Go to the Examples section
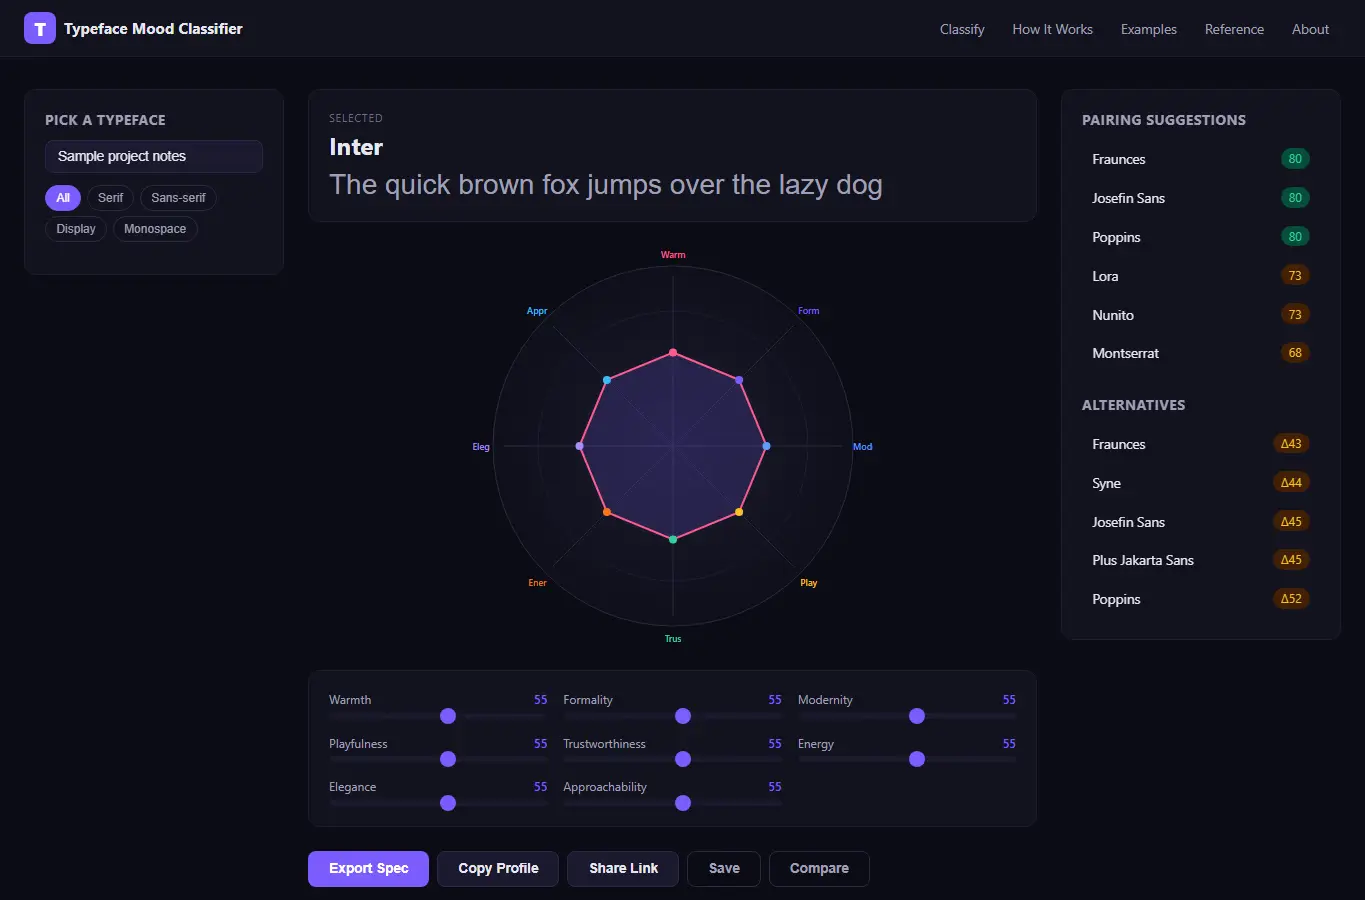 (x=1148, y=29)
